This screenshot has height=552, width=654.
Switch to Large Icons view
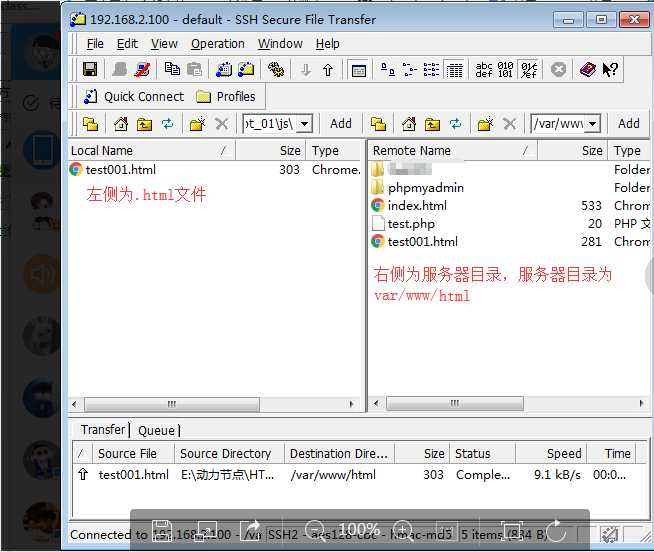388,69
